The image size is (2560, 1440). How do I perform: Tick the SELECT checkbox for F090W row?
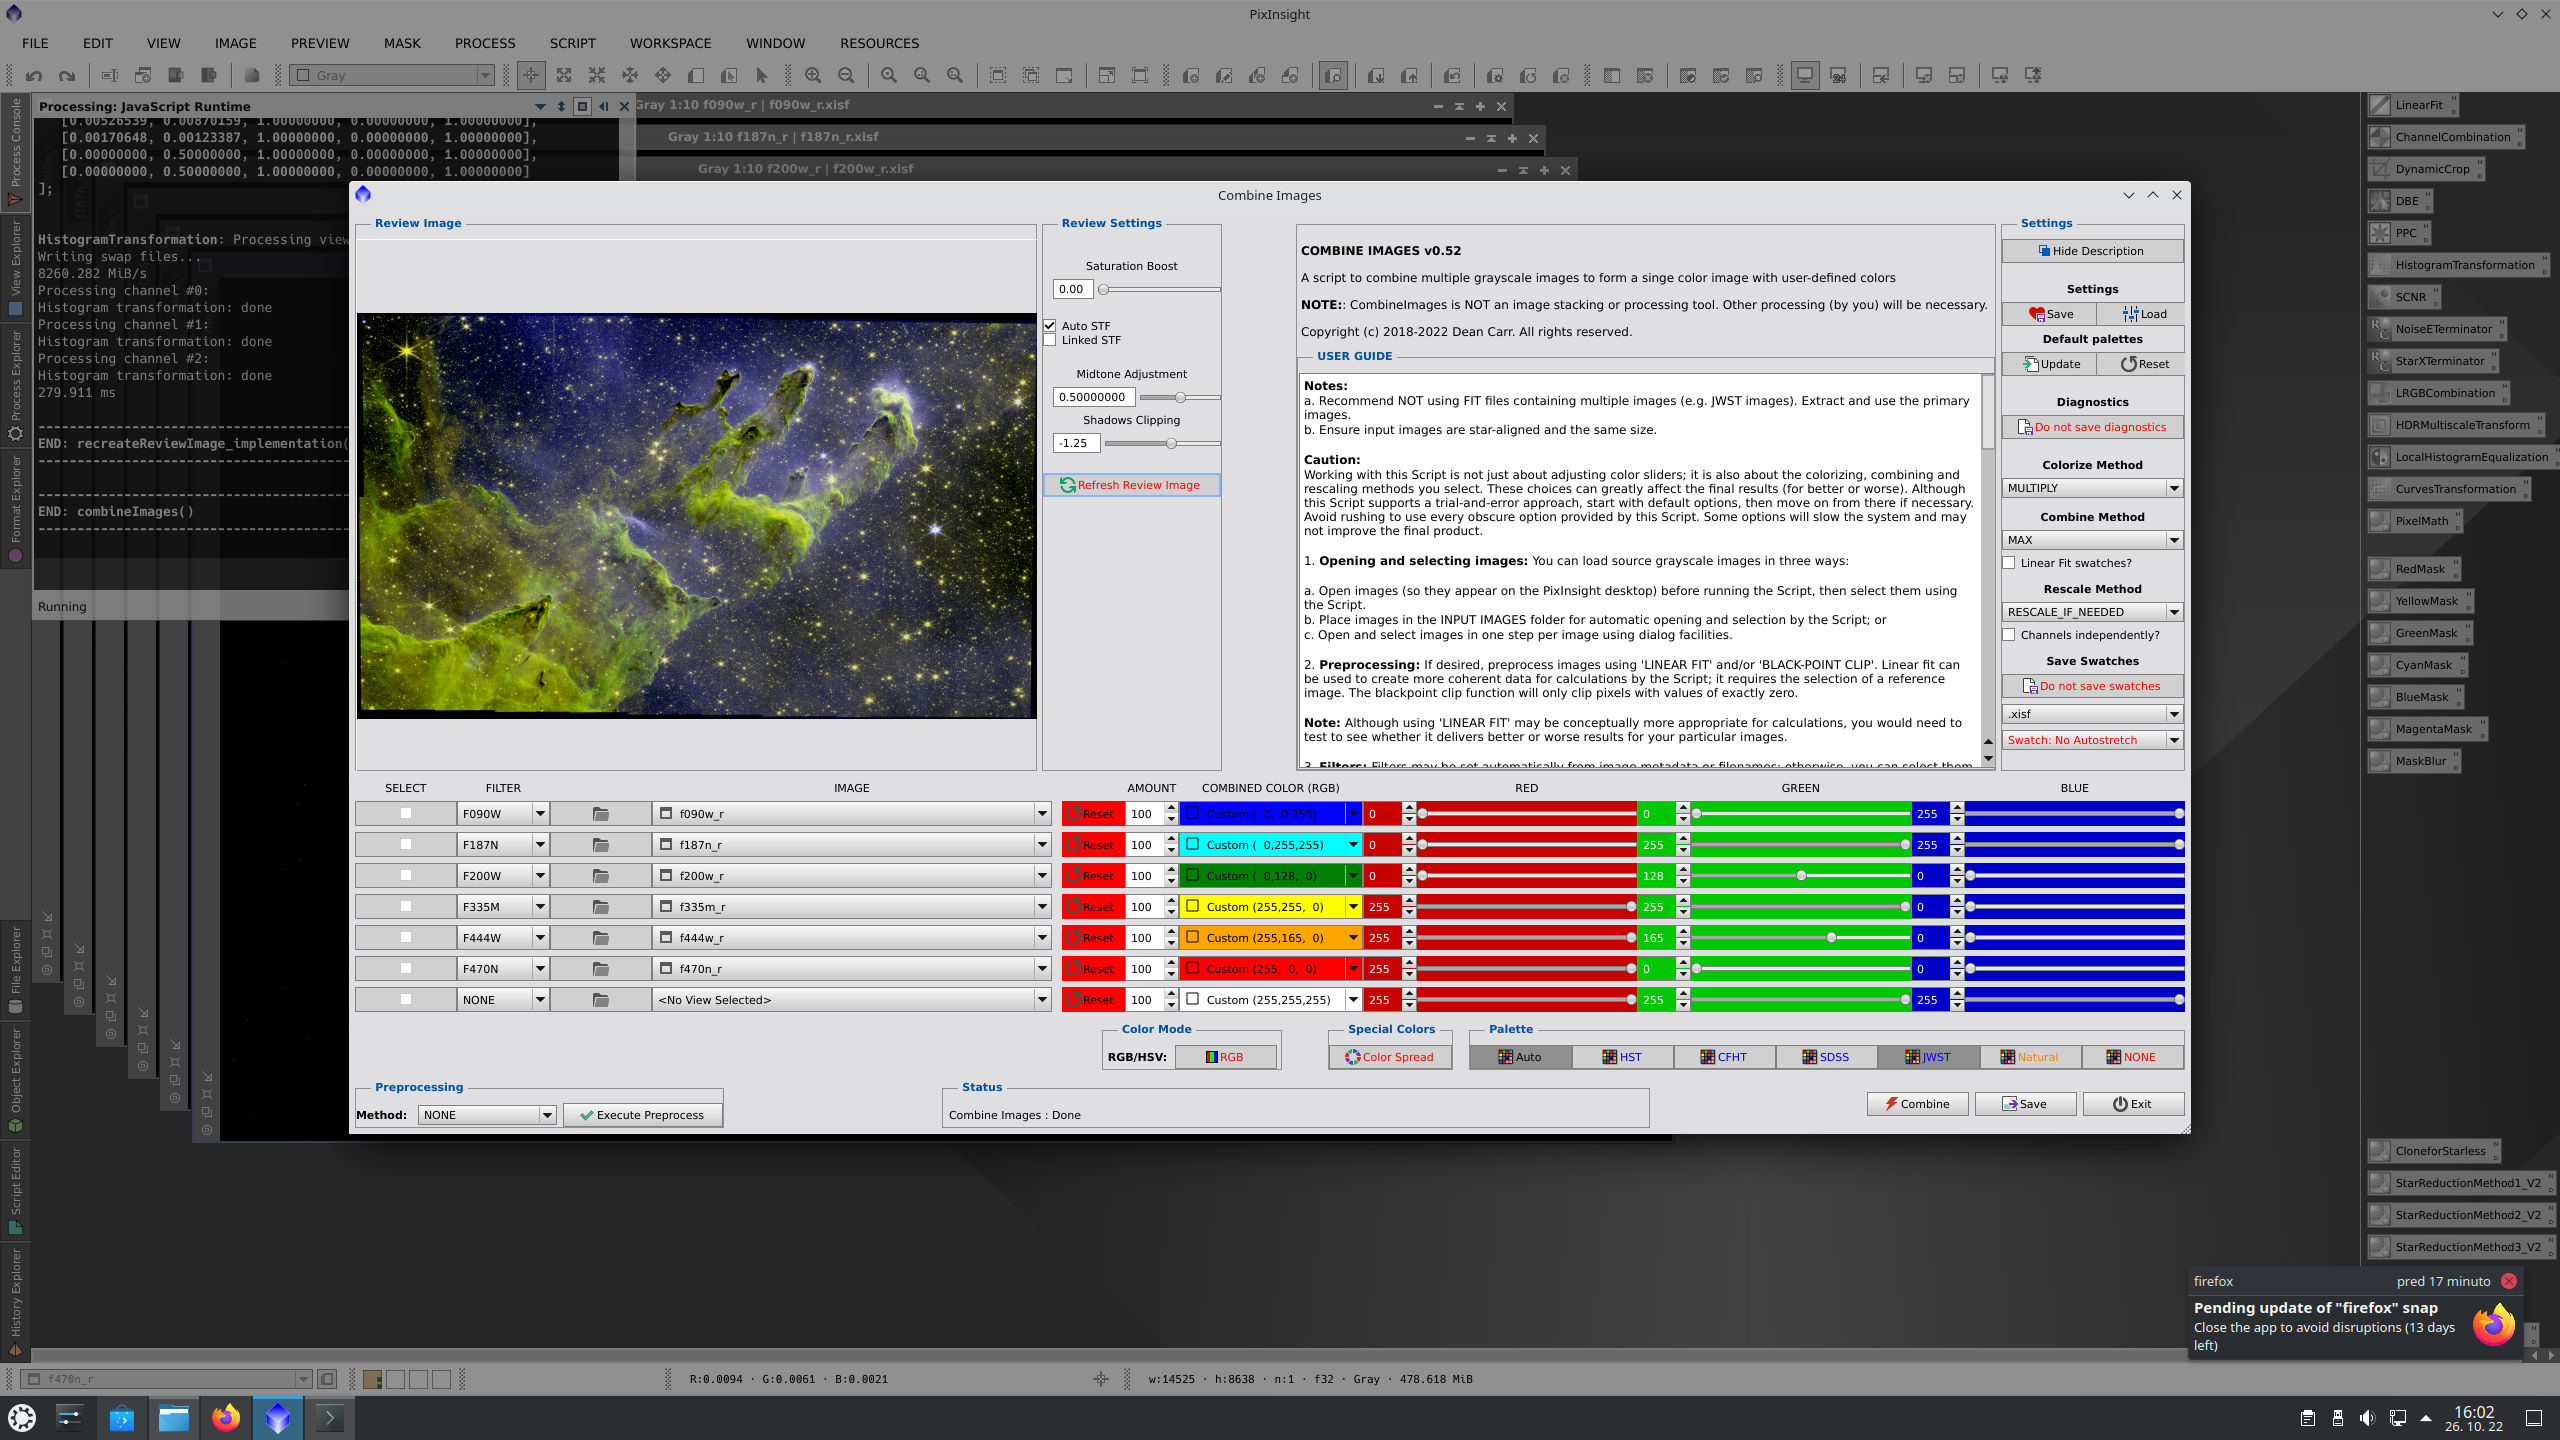click(406, 814)
